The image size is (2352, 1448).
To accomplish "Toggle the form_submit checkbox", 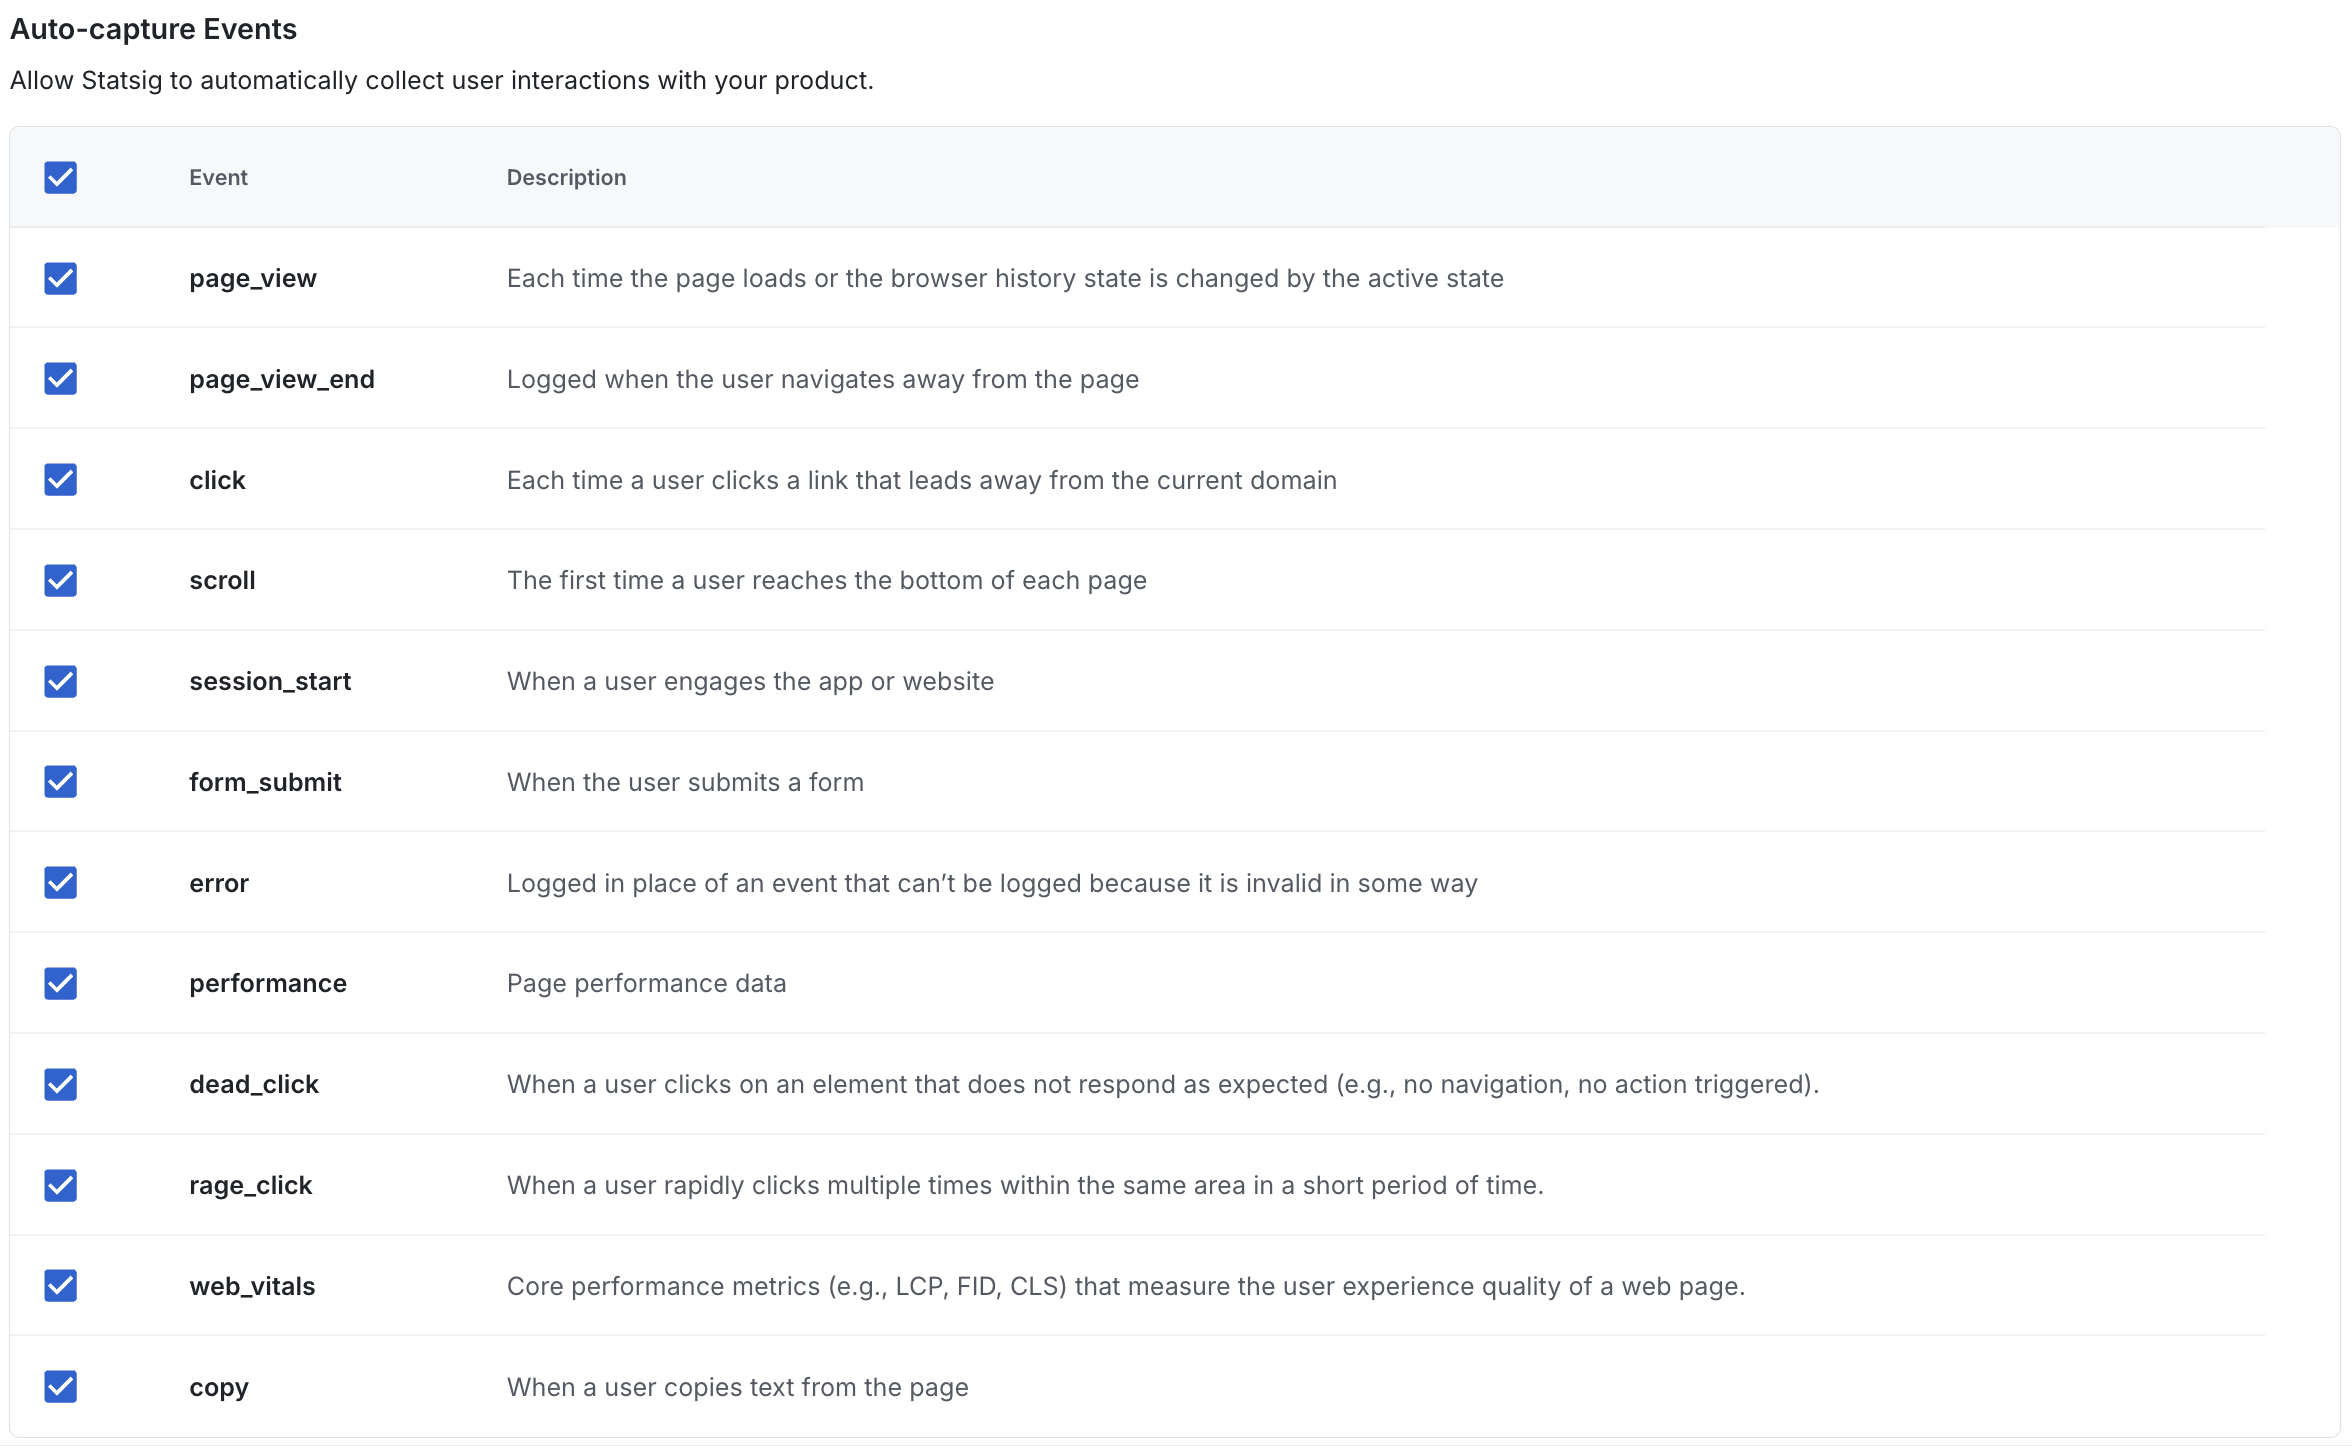I will (60, 782).
